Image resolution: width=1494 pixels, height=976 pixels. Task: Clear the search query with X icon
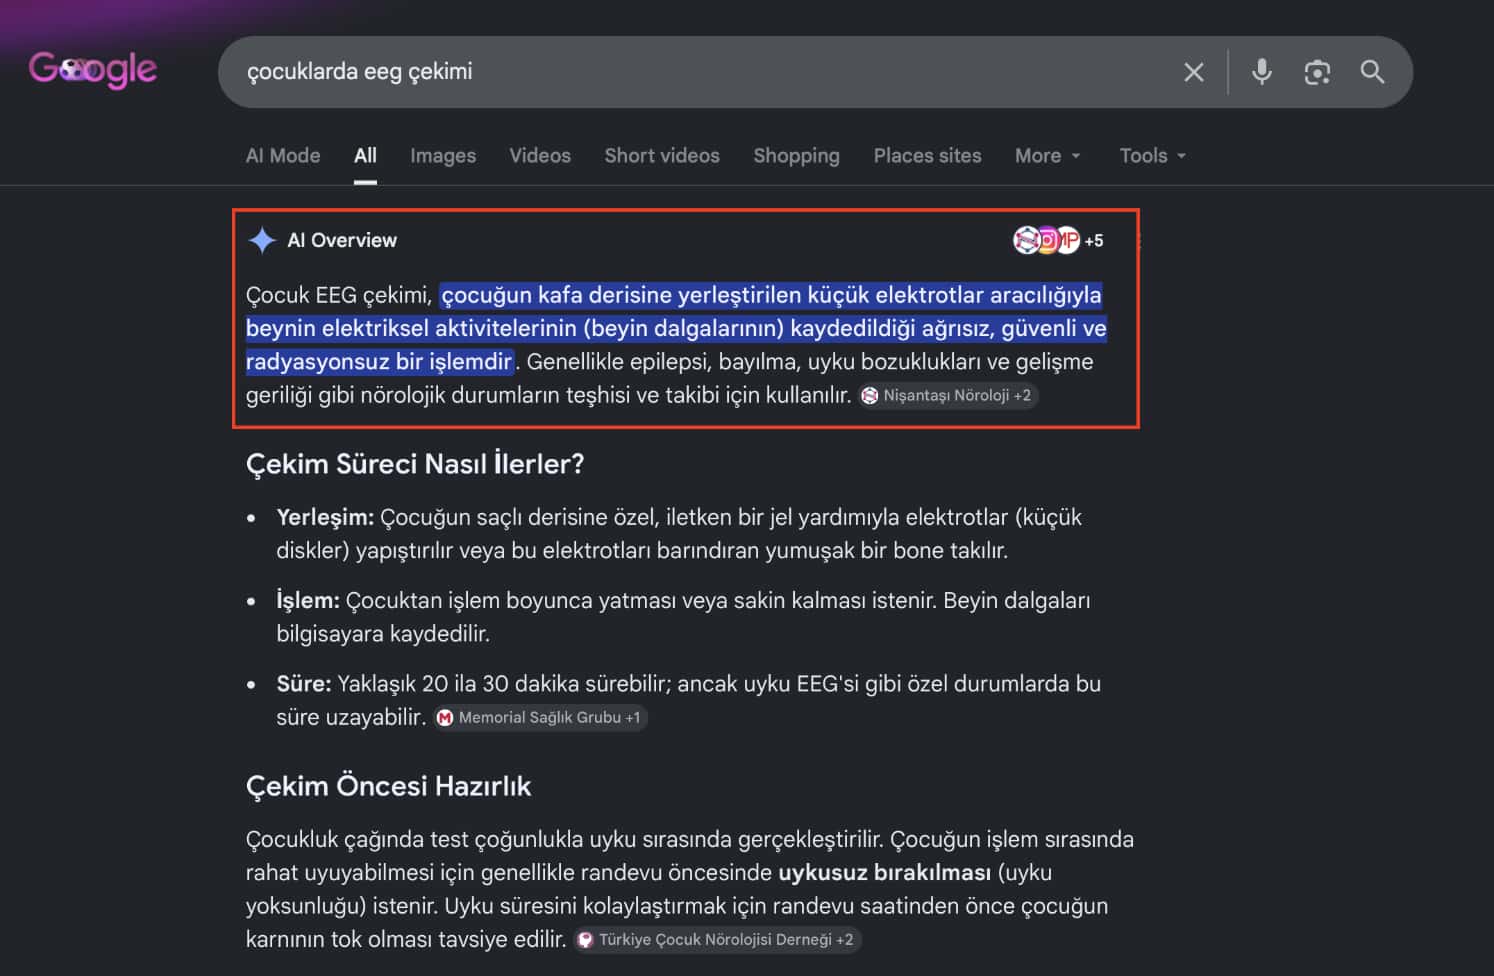click(x=1194, y=72)
